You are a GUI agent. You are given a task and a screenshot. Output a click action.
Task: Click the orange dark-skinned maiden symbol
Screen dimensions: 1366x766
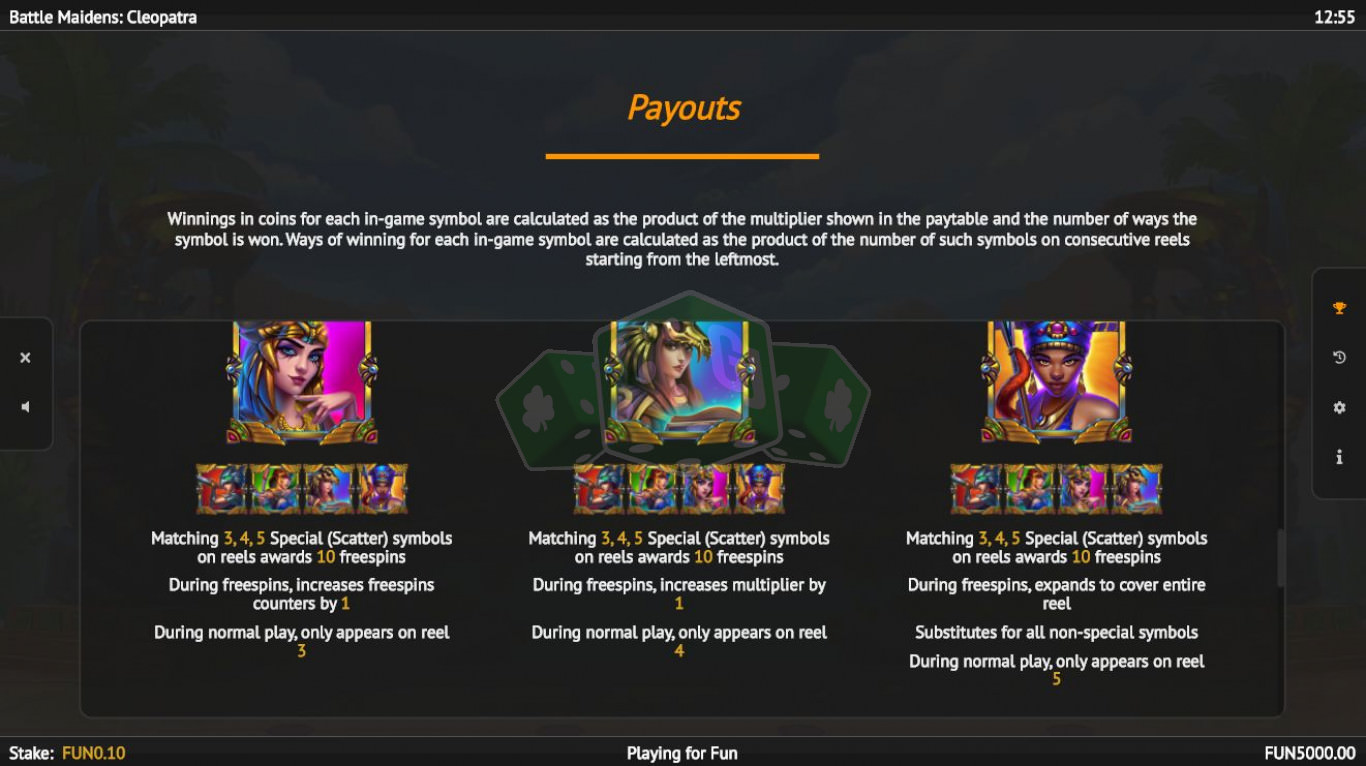(x=1057, y=383)
